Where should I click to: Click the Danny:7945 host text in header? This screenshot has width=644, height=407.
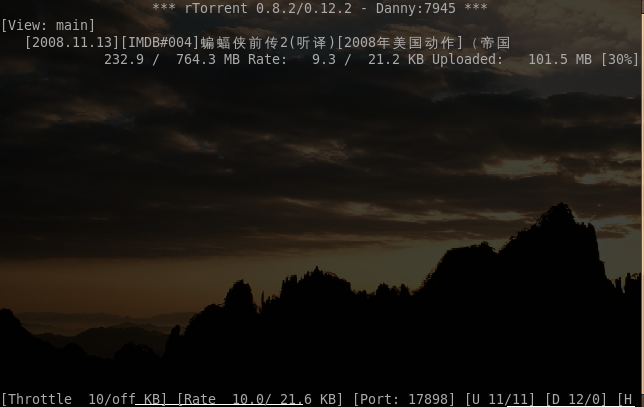[416, 8]
